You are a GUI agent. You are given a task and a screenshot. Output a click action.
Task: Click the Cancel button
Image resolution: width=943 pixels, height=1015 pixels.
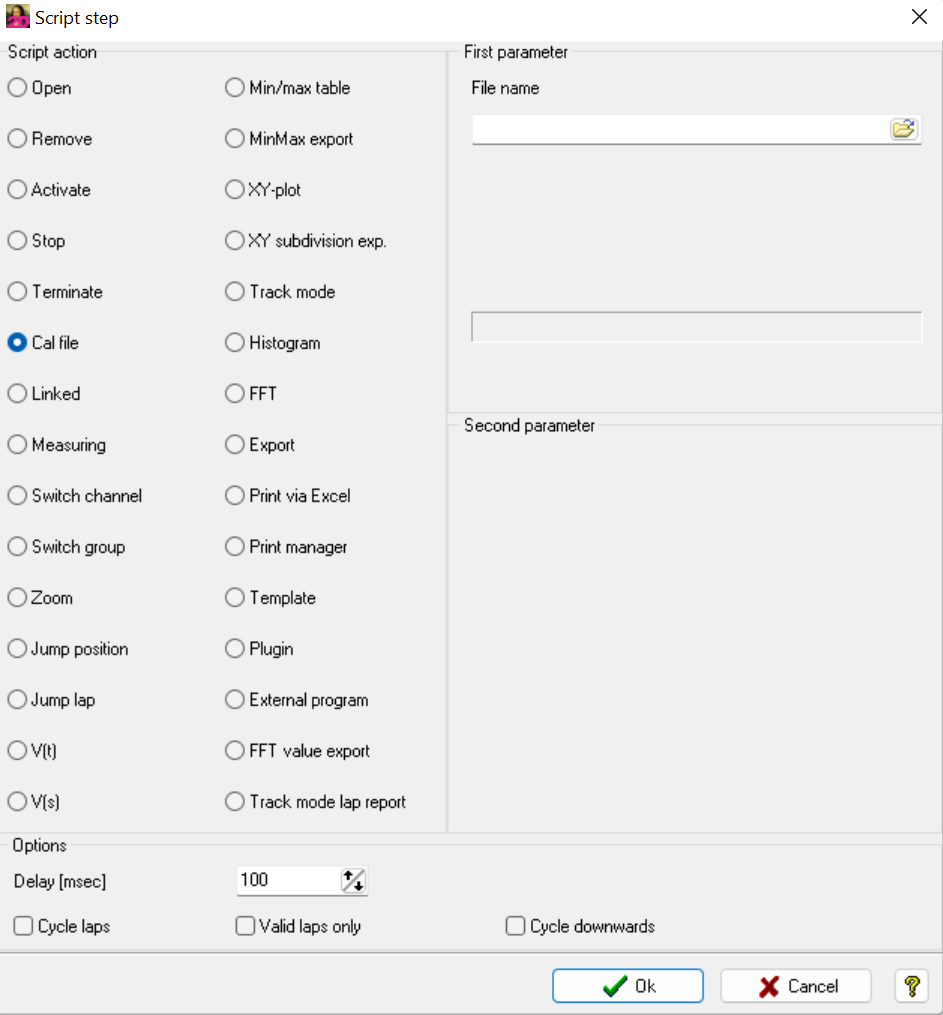click(796, 986)
